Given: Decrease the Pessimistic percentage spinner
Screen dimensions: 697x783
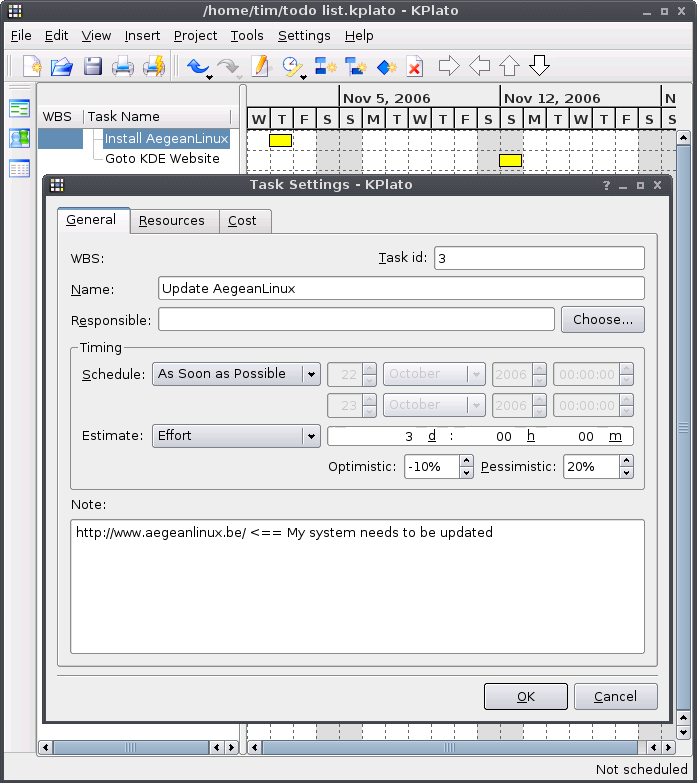Looking at the screenshot, I should 627,472.
